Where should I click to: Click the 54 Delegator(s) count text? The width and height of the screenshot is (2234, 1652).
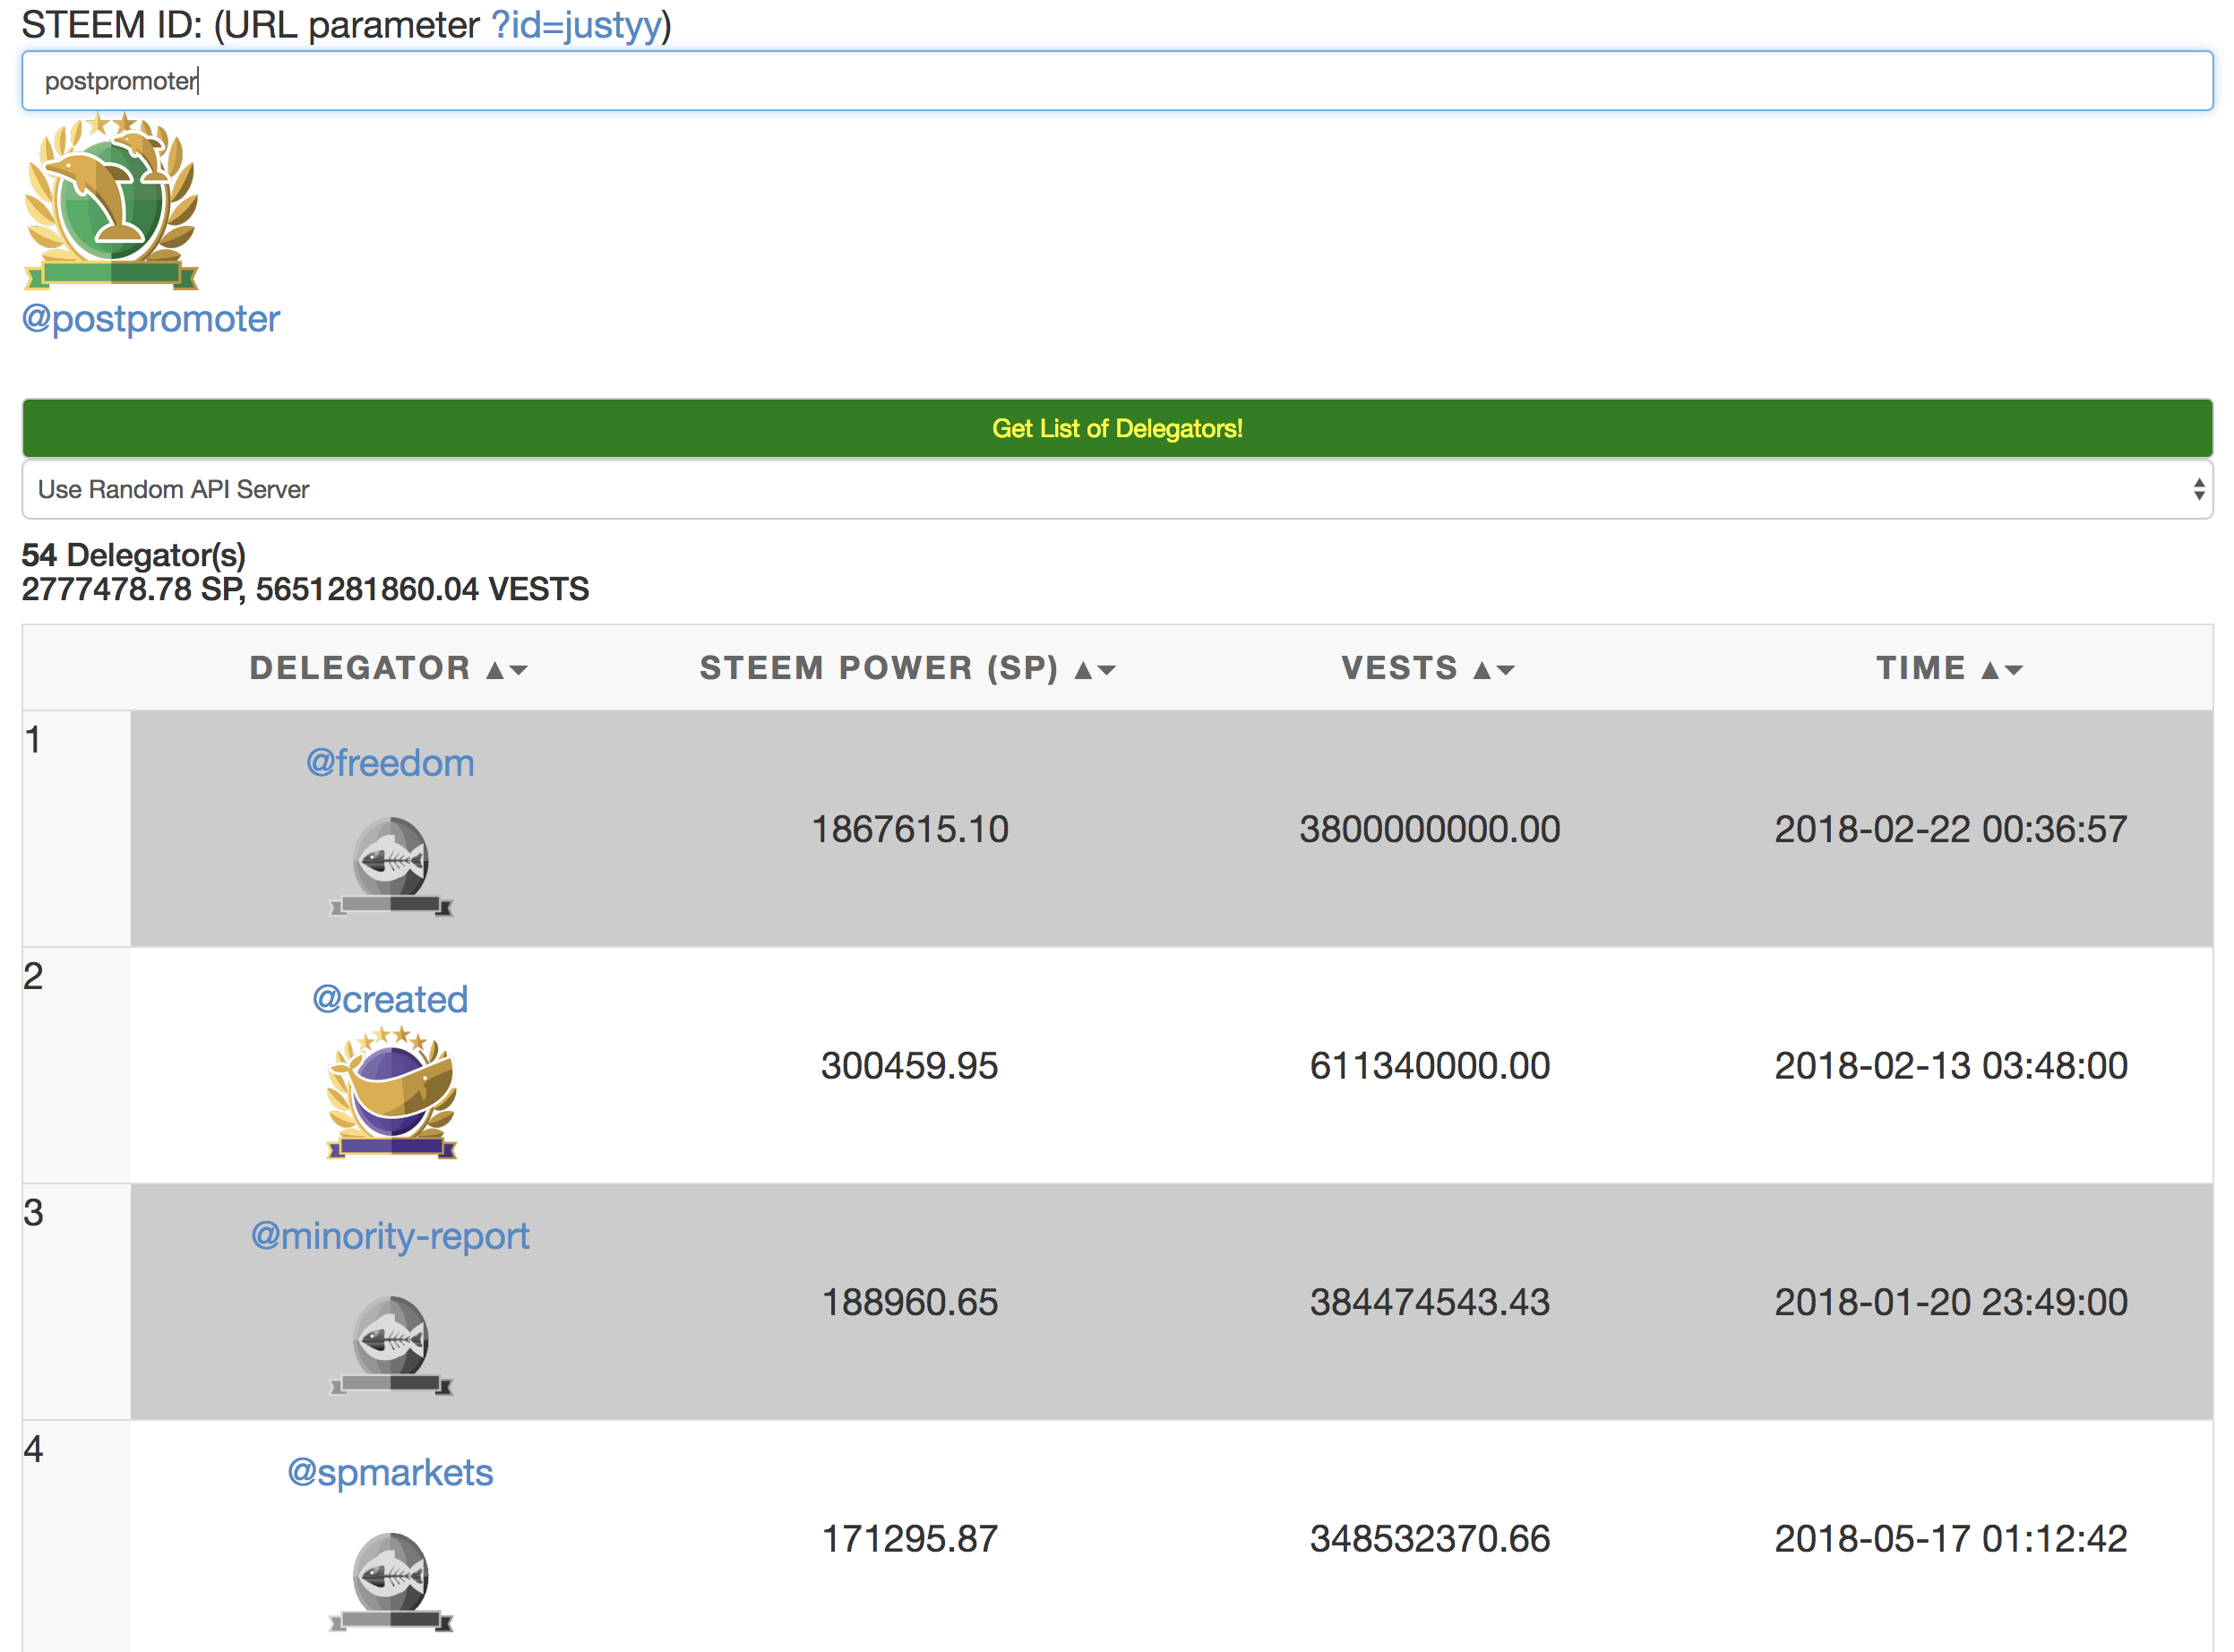(134, 556)
